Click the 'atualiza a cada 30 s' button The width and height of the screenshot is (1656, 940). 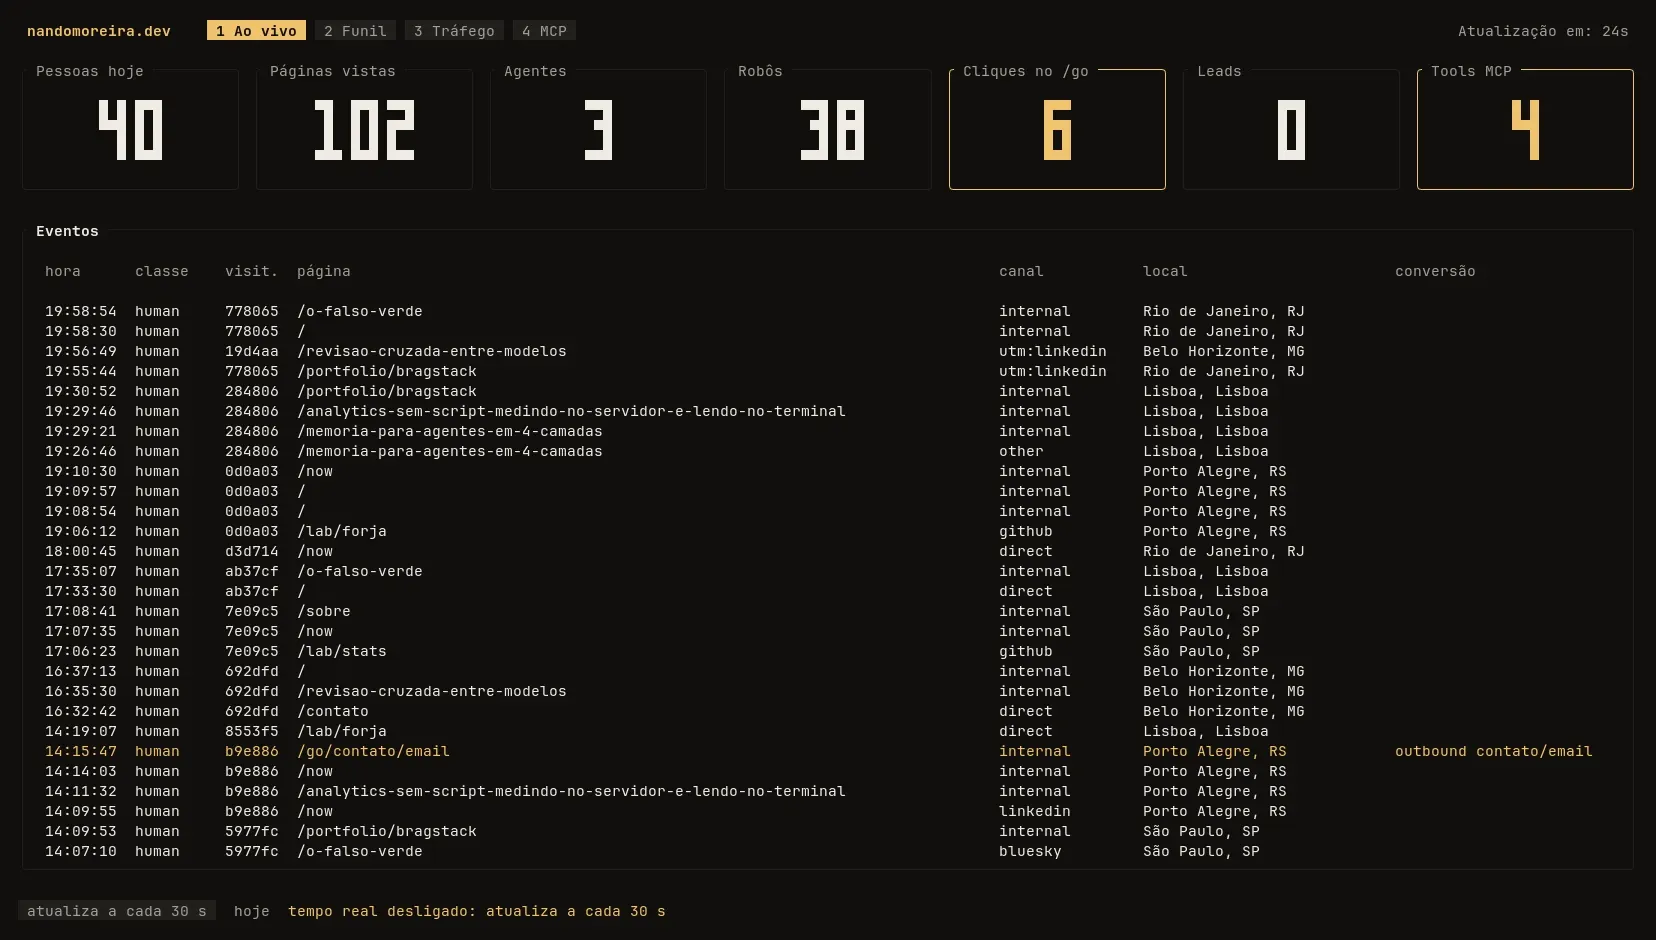tap(117, 911)
